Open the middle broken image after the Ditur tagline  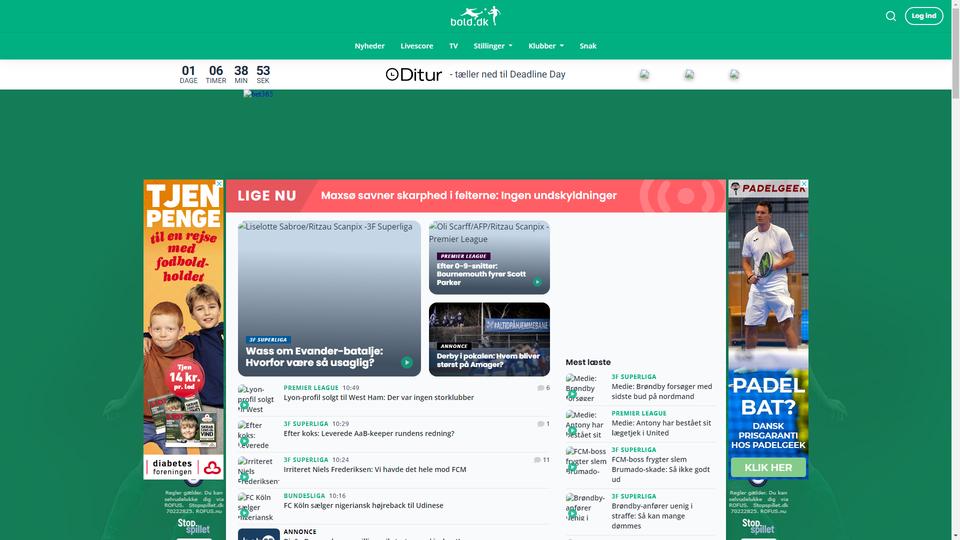(689, 75)
